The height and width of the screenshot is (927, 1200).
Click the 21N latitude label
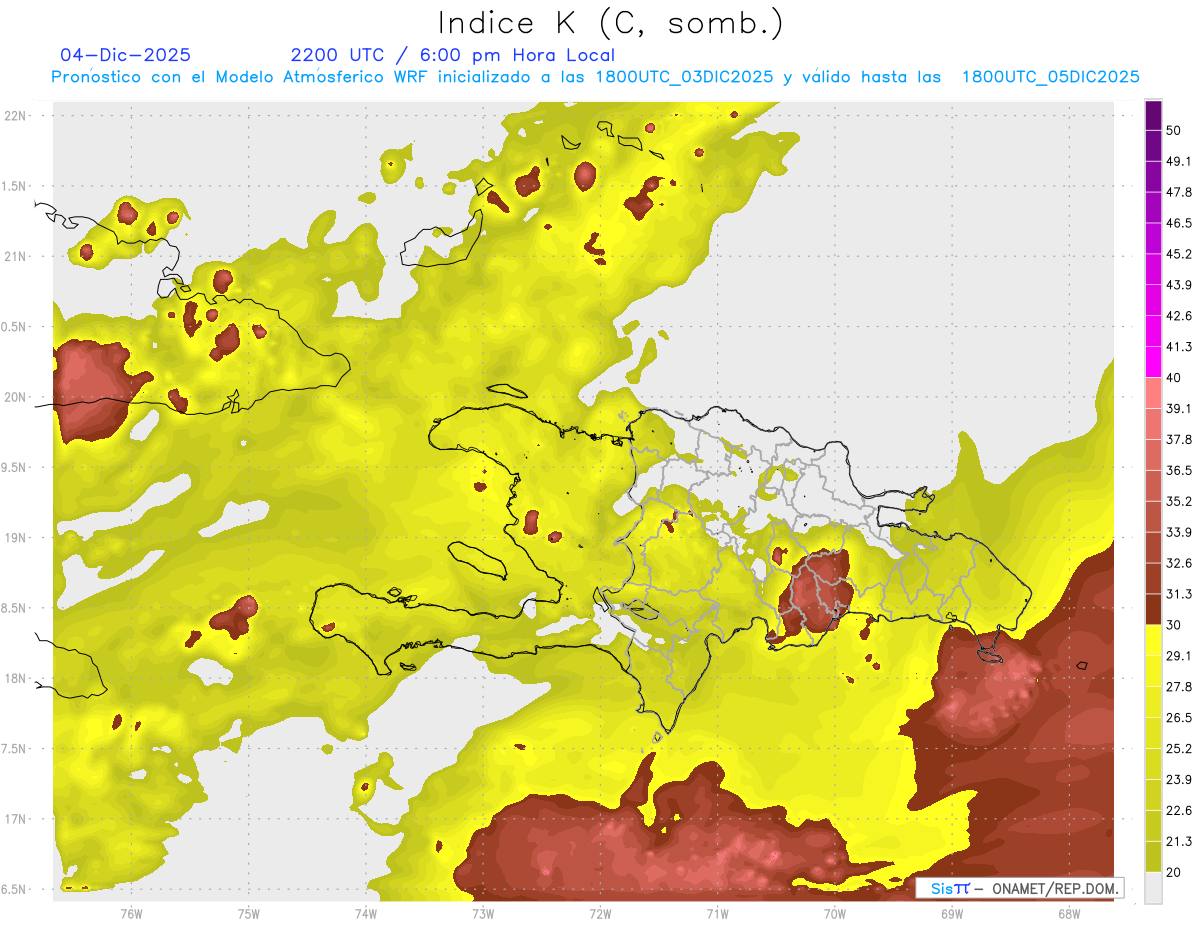click(17, 256)
